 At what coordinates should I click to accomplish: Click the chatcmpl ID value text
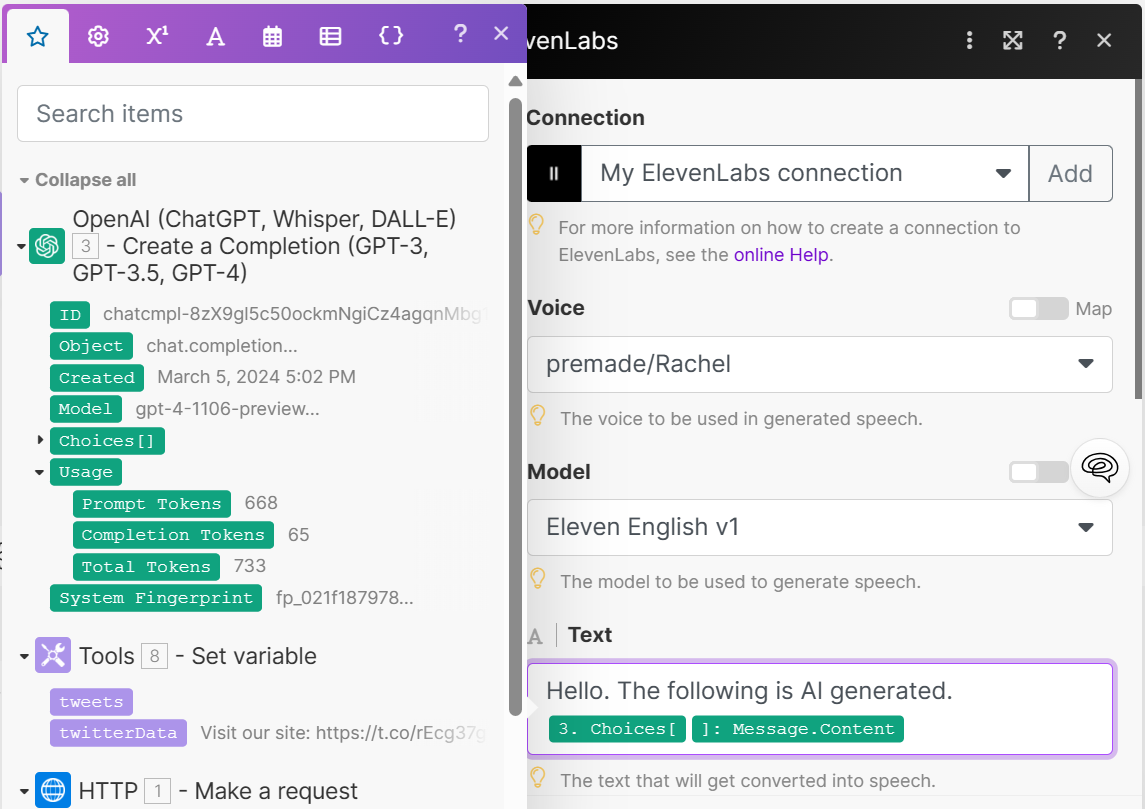click(295, 314)
